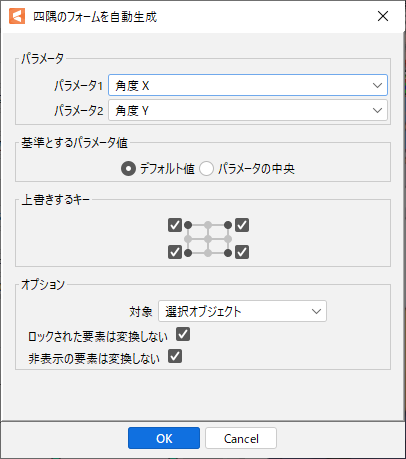This screenshot has height=459, width=406.
Task: Close the 四隅のフォームを自動生成 dialog
Action: coord(383,16)
